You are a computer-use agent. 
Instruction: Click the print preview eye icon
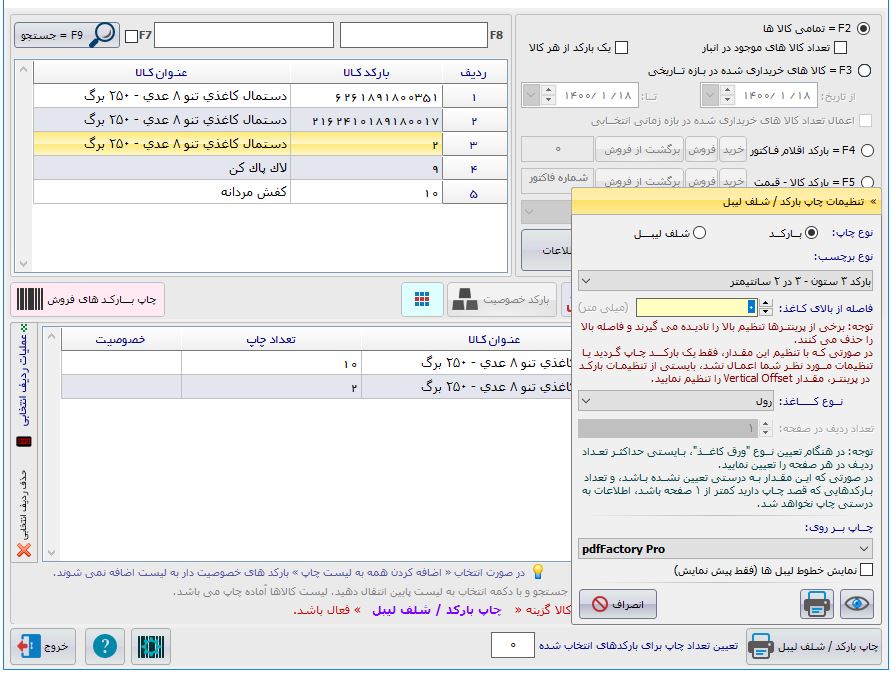[x=857, y=605]
